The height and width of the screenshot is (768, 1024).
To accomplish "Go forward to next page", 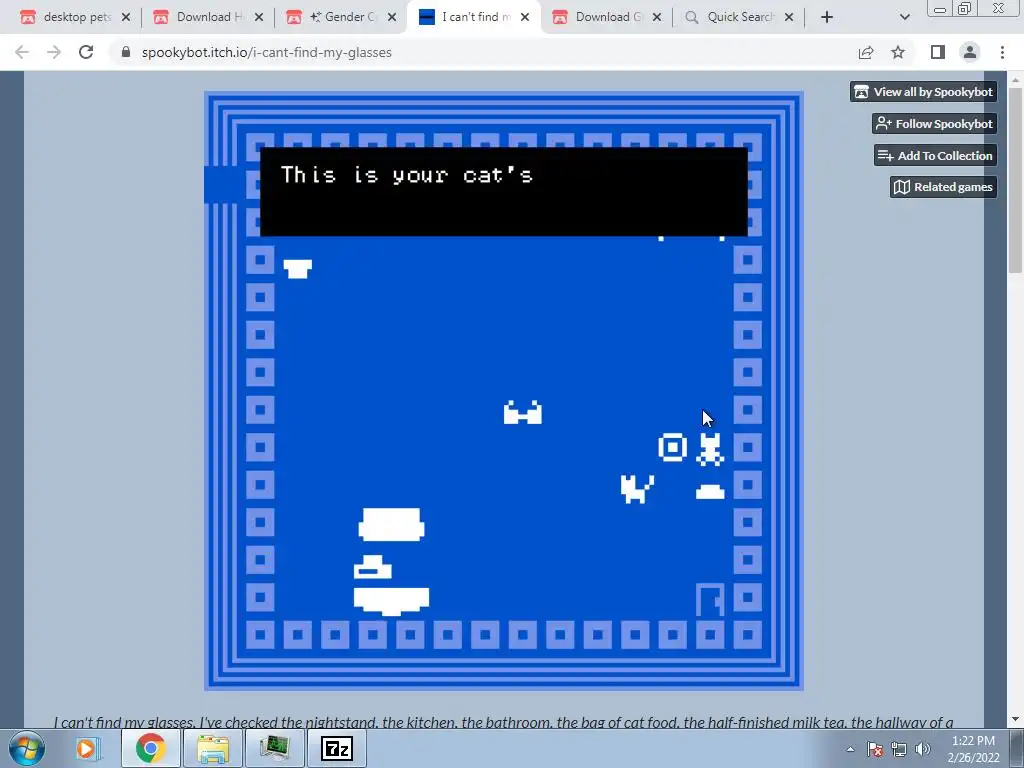I will tap(54, 52).
